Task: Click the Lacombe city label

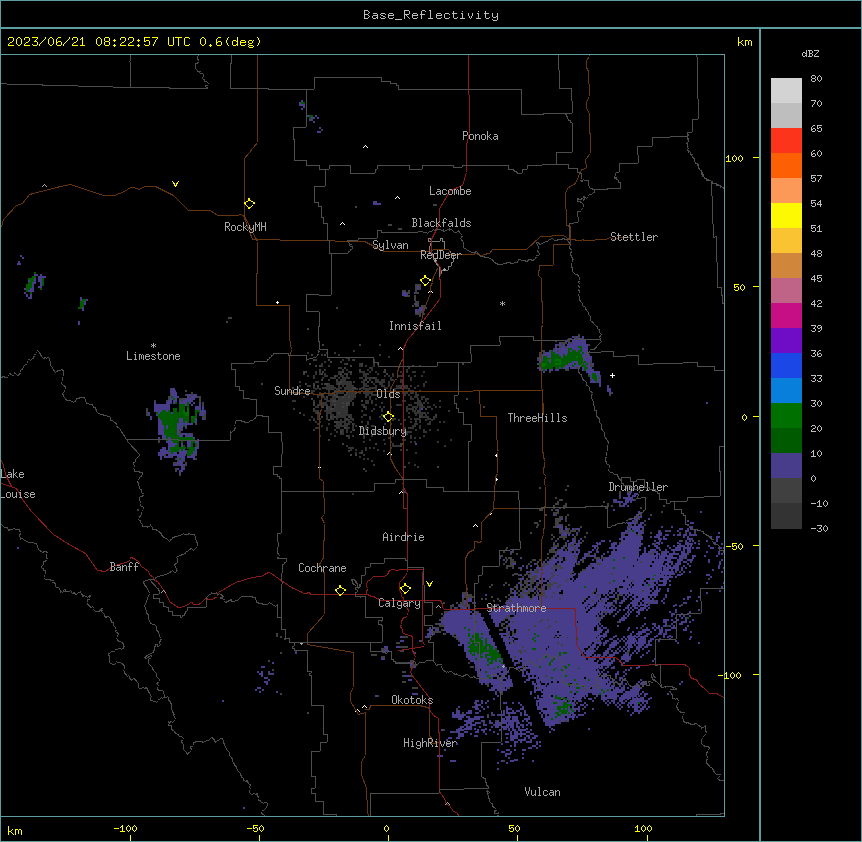Action: [x=450, y=191]
